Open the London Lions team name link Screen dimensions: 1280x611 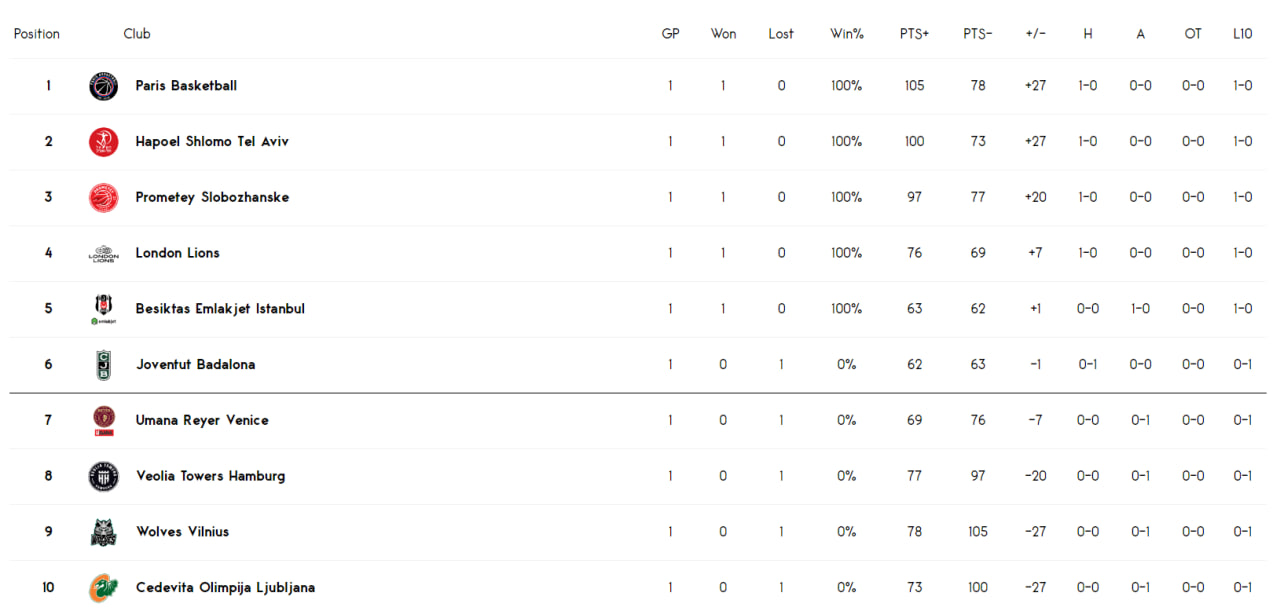[177, 253]
